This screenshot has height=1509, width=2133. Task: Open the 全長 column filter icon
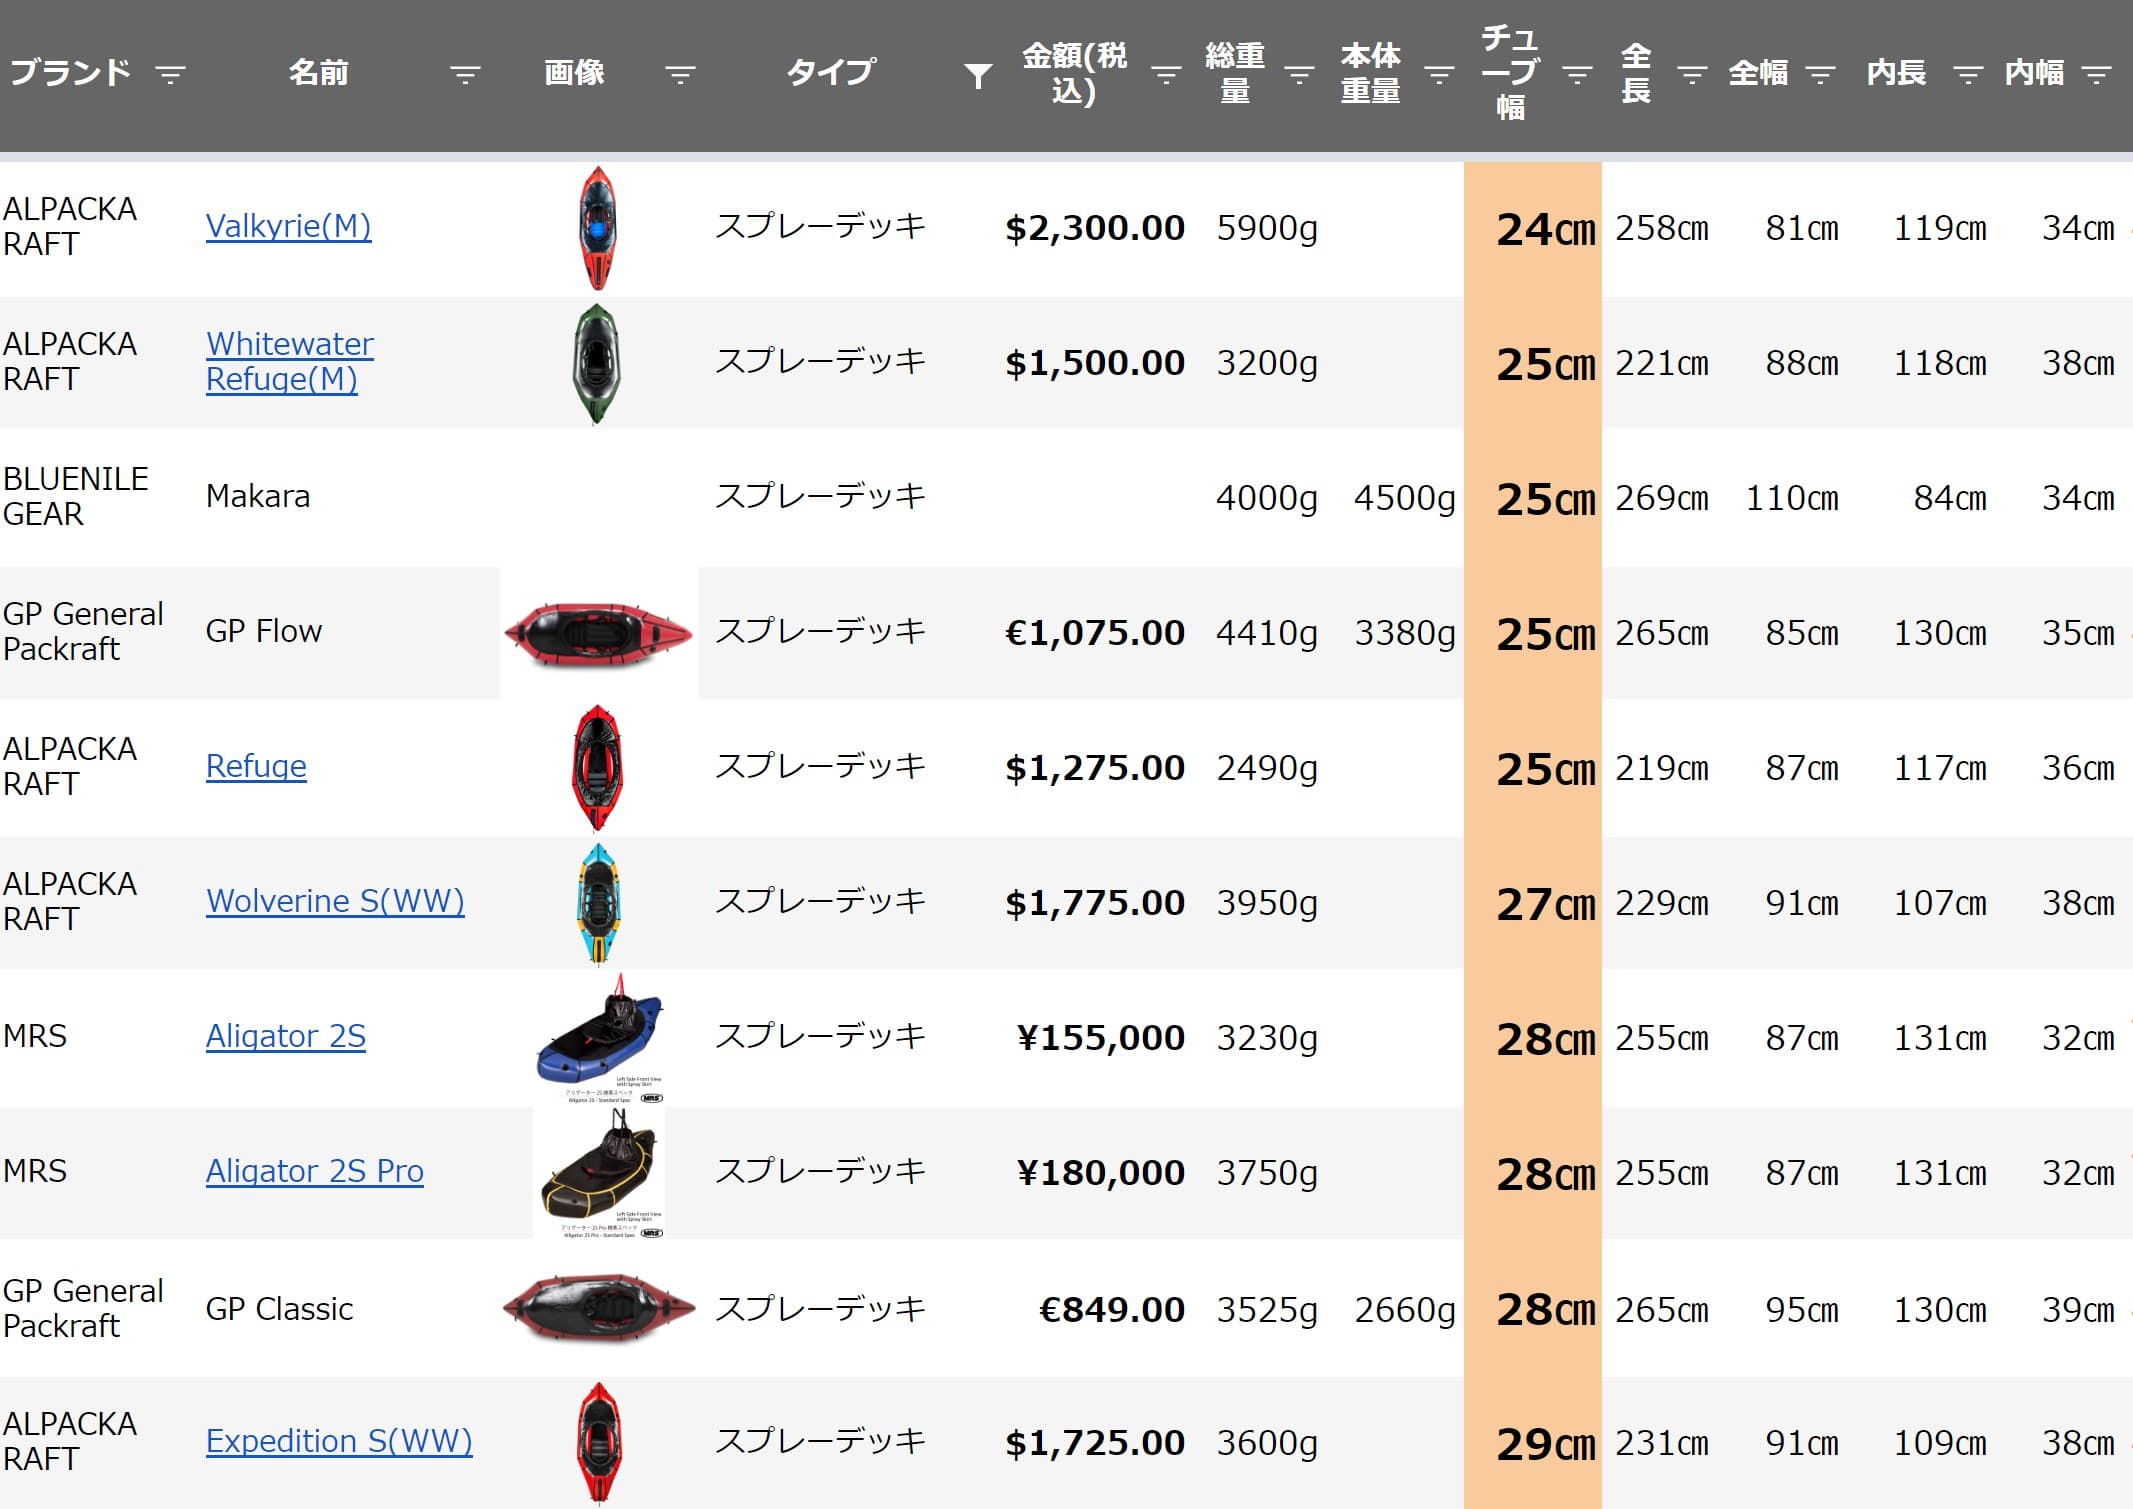pyautogui.click(x=1693, y=74)
